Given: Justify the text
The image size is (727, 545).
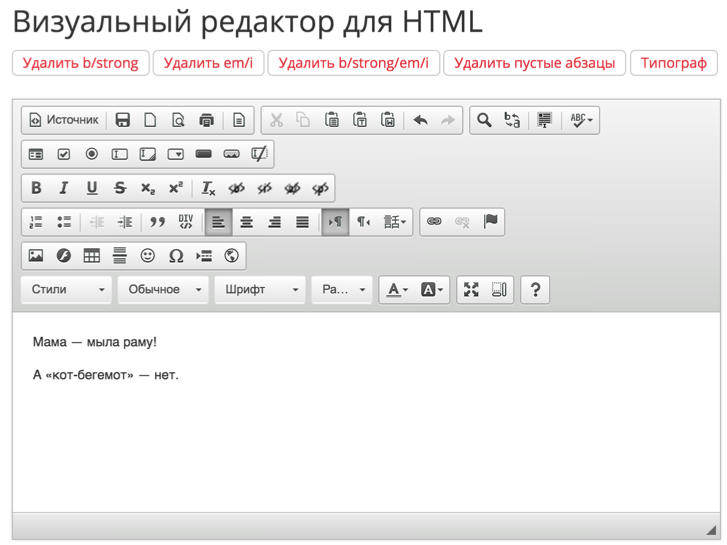Looking at the screenshot, I should pyautogui.click(x=302, y=222).
